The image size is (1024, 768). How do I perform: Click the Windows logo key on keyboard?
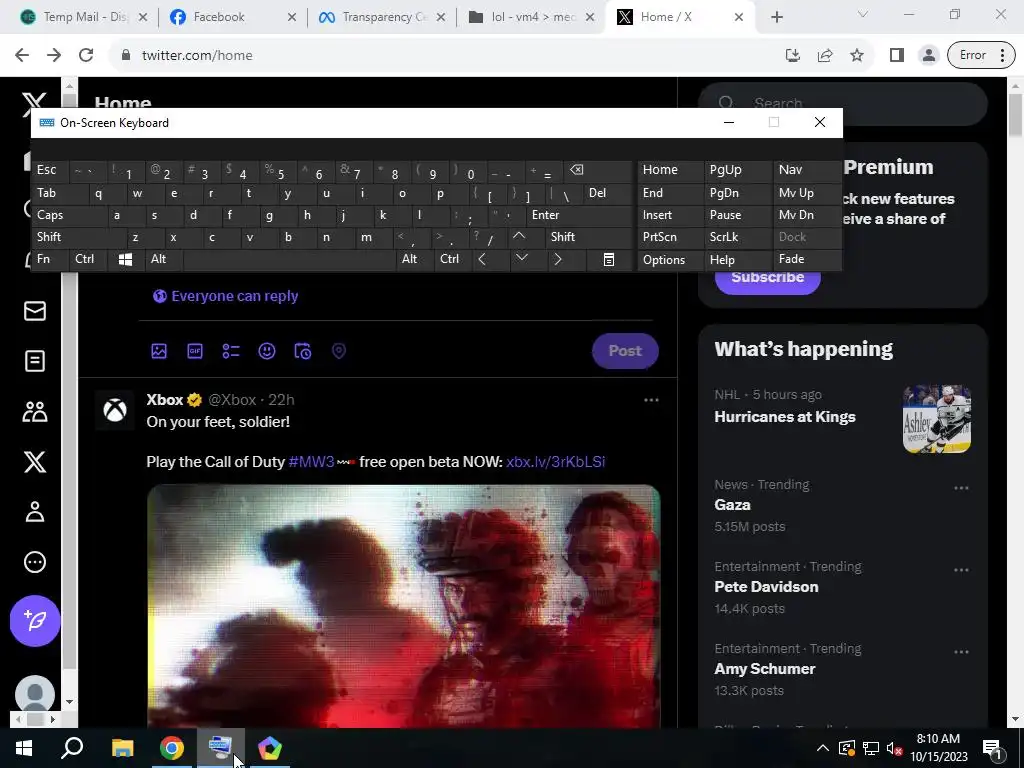(125, 259)
